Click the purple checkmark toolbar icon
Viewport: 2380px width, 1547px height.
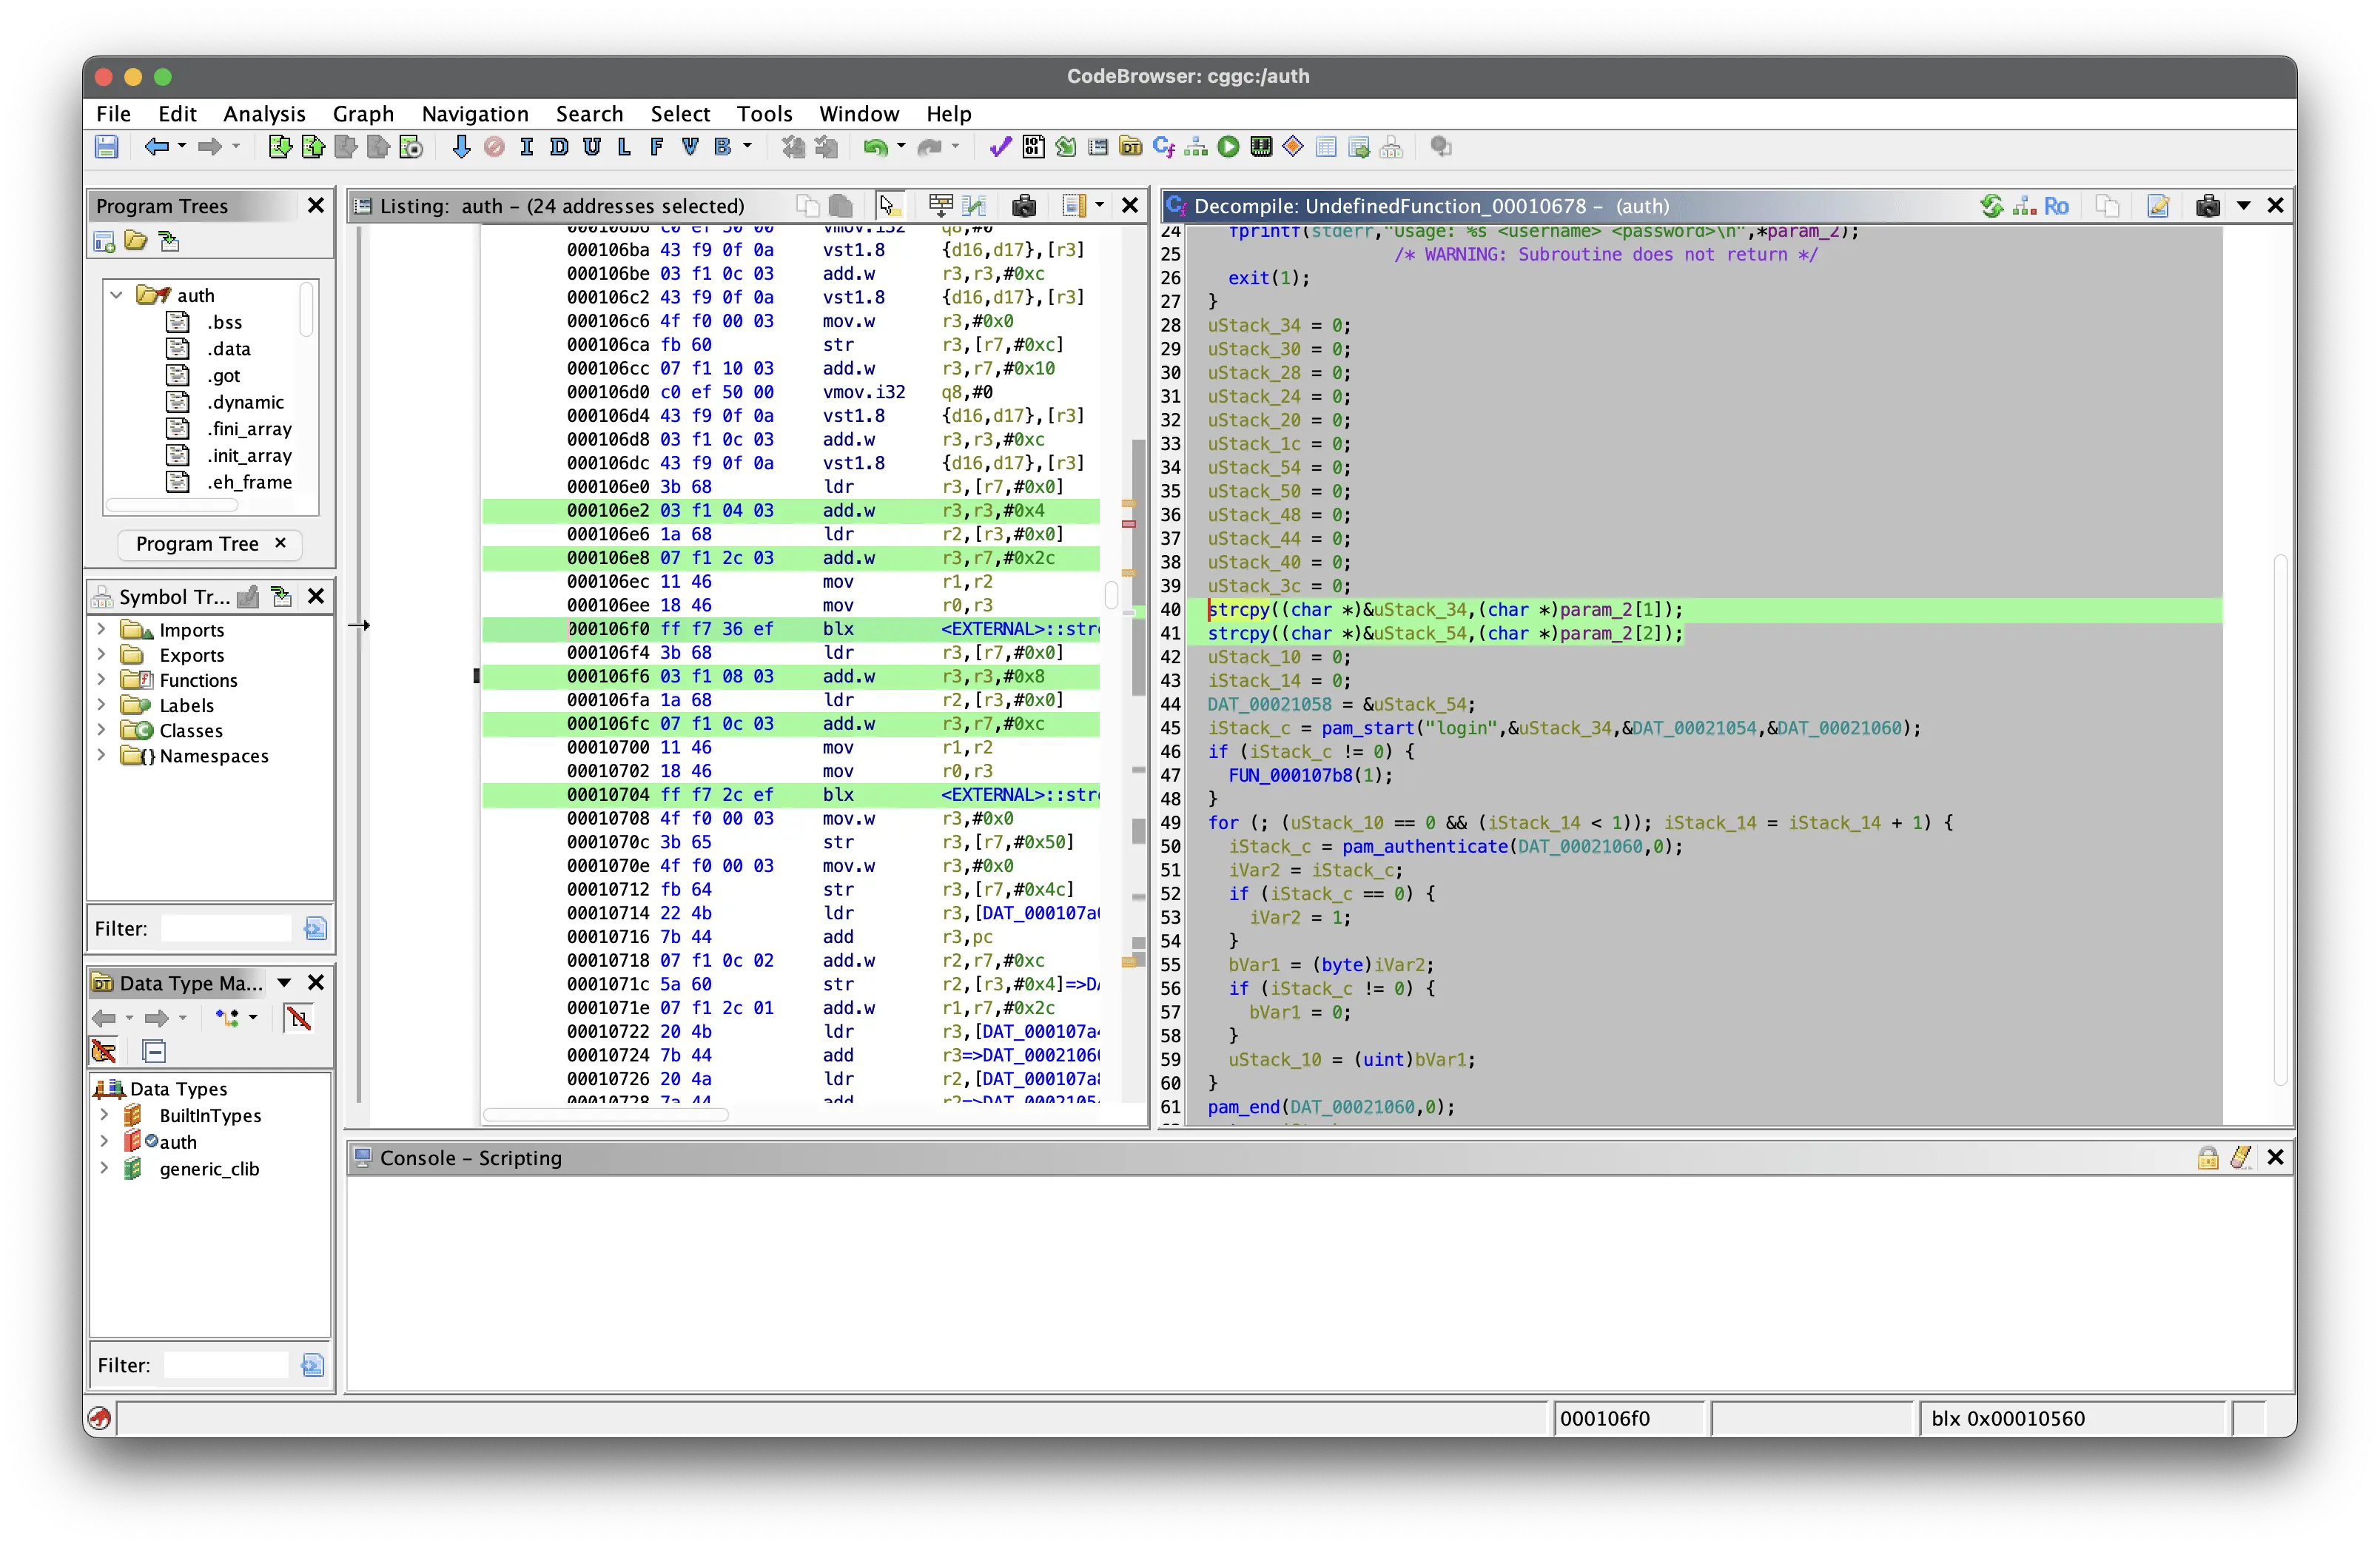pos(999,147)
